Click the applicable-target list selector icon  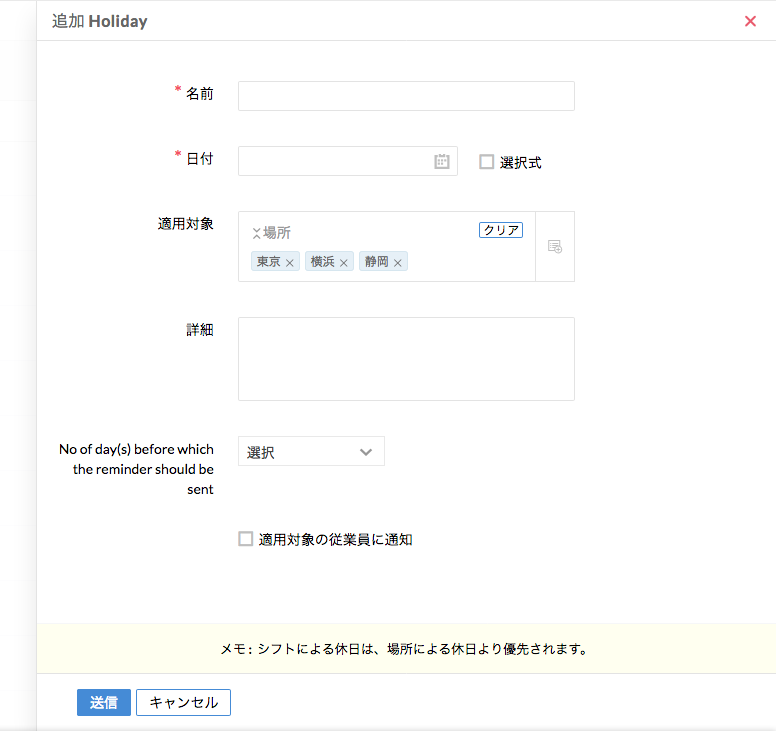click(555, 246)
